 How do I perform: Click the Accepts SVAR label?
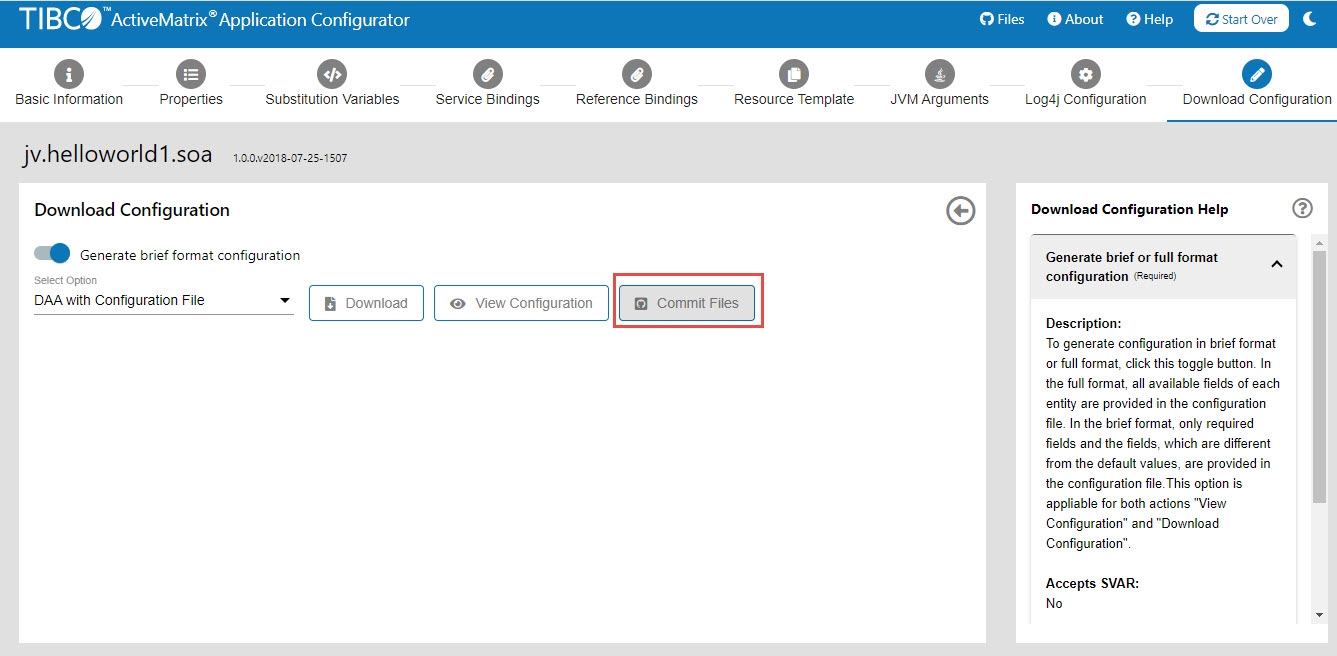[x=1092, y=583]
